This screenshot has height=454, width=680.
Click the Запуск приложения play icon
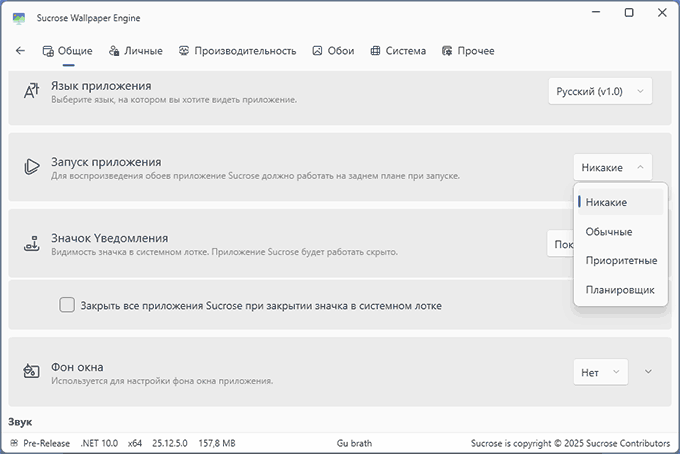[x=30, y=167]
